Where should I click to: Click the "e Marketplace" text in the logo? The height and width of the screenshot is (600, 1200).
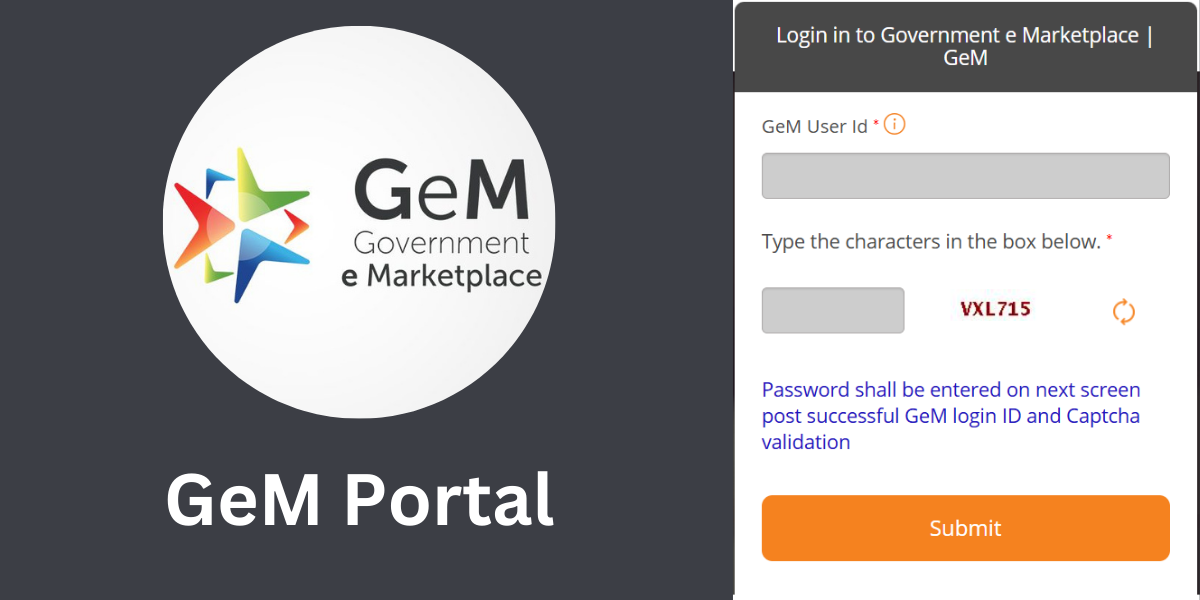click(x=442, y=276)
